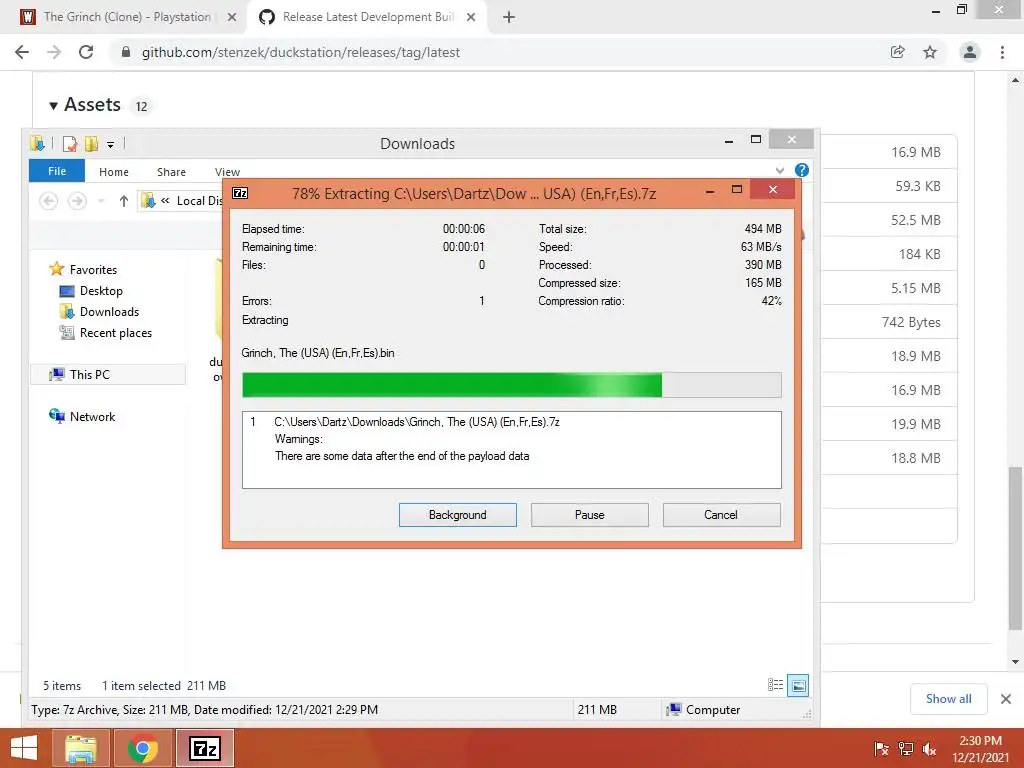The width and height of the screenshot is (1024, 768).
Task: Pause the extraction
Action: (589, 515)
